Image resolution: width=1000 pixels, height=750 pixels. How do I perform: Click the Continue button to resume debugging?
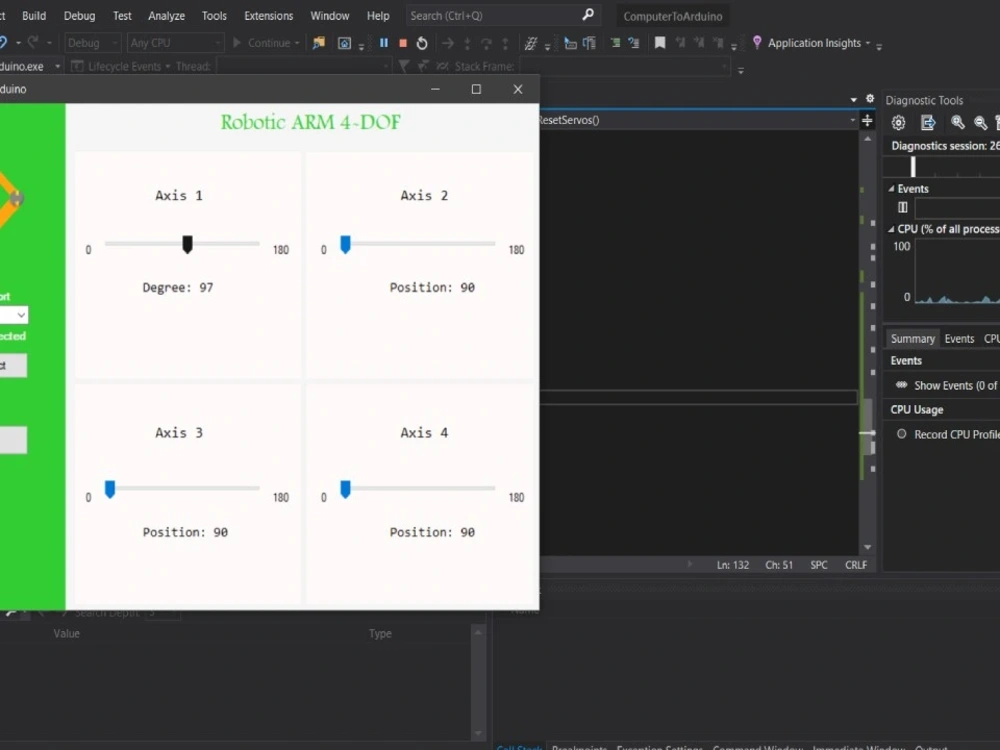click(x=263, y=43)
